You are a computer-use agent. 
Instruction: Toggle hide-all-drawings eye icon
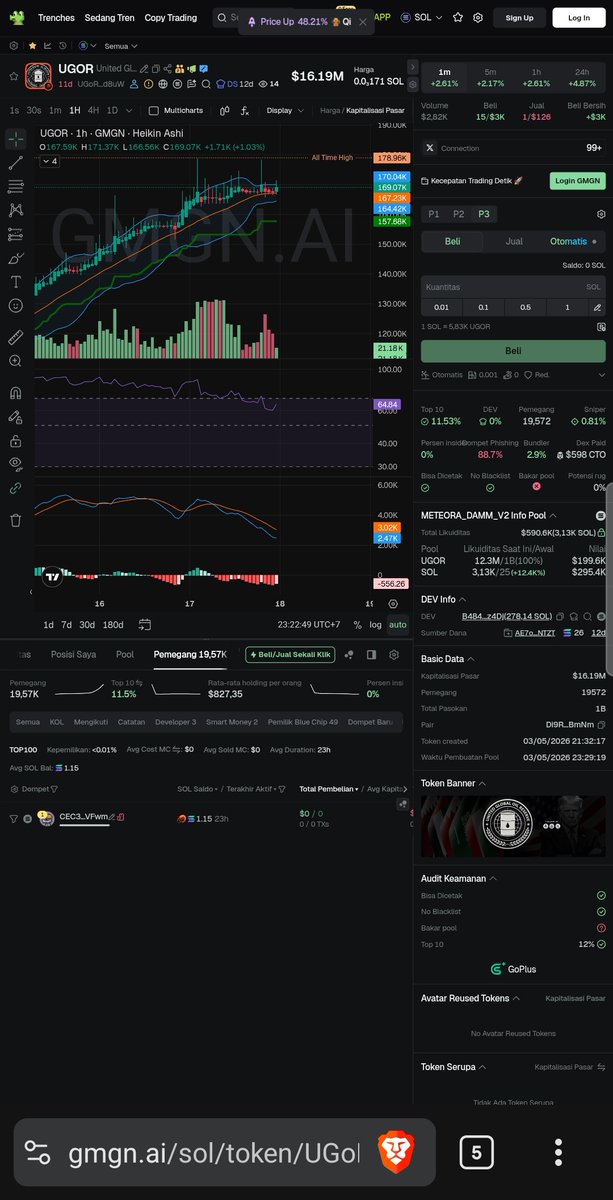[15, 464]
